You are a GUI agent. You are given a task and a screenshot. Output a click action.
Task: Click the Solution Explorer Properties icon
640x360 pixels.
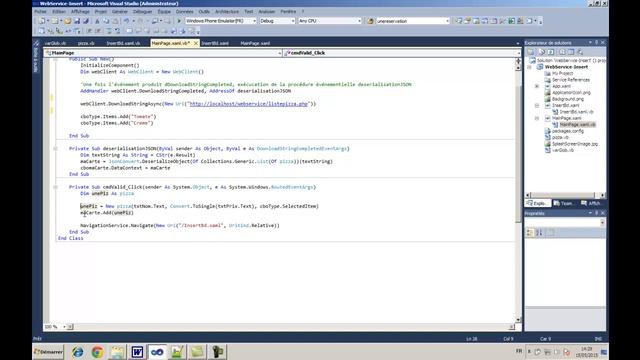(x=531, y=52)
